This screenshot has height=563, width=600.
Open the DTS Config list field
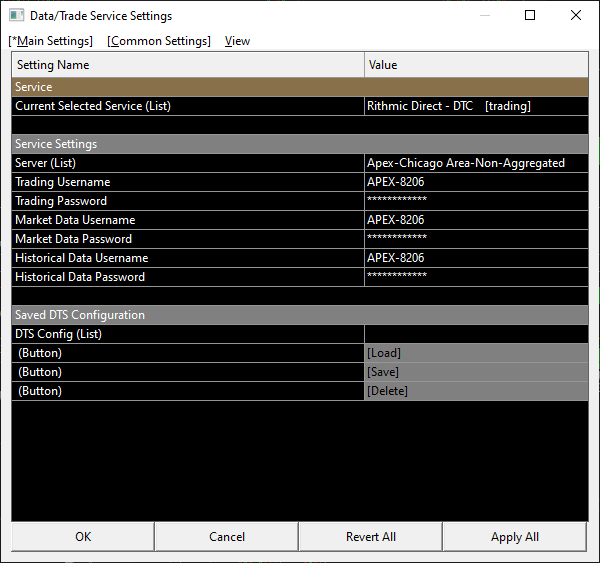475,334
